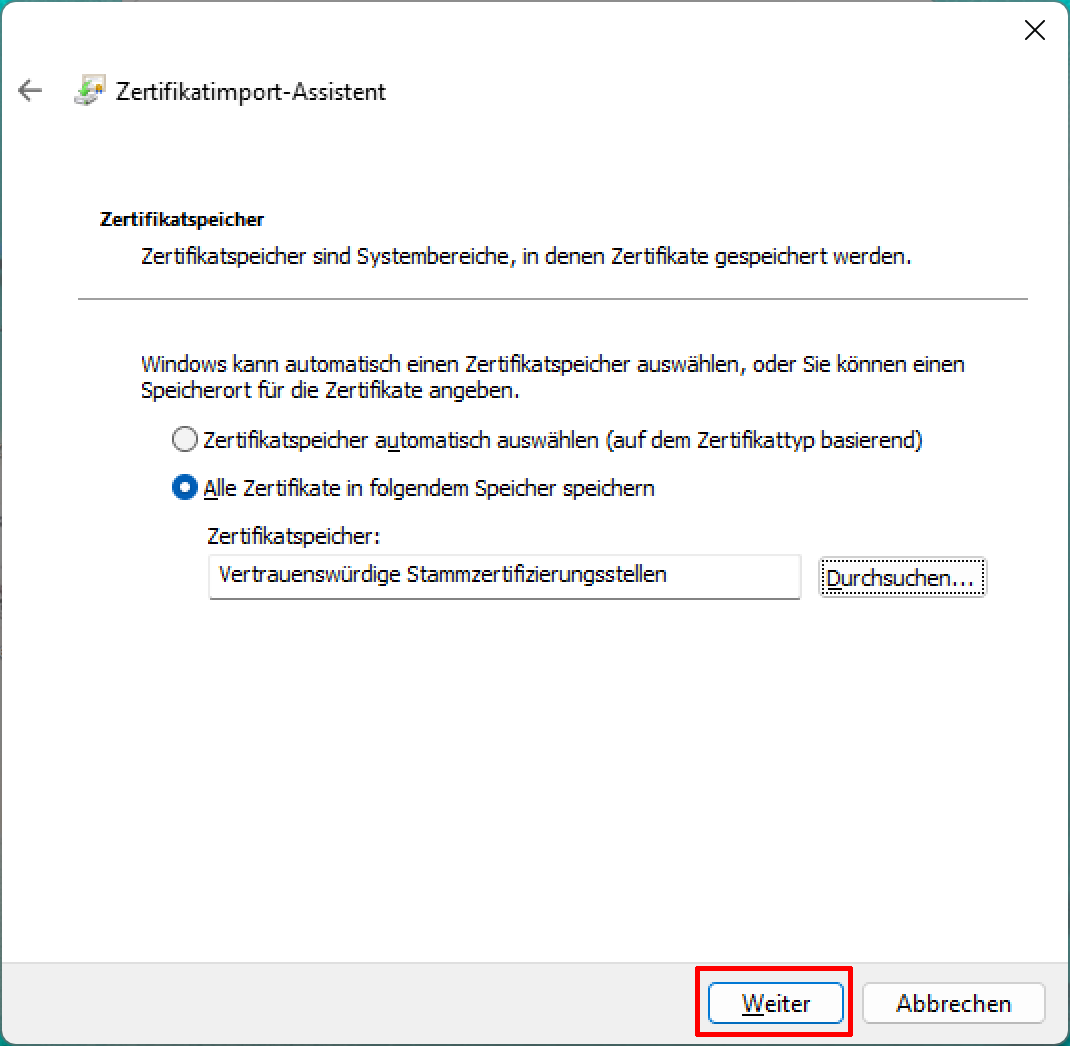
Task: Cancel the wizard via Abbrechen
Action: click(953, 1003)
